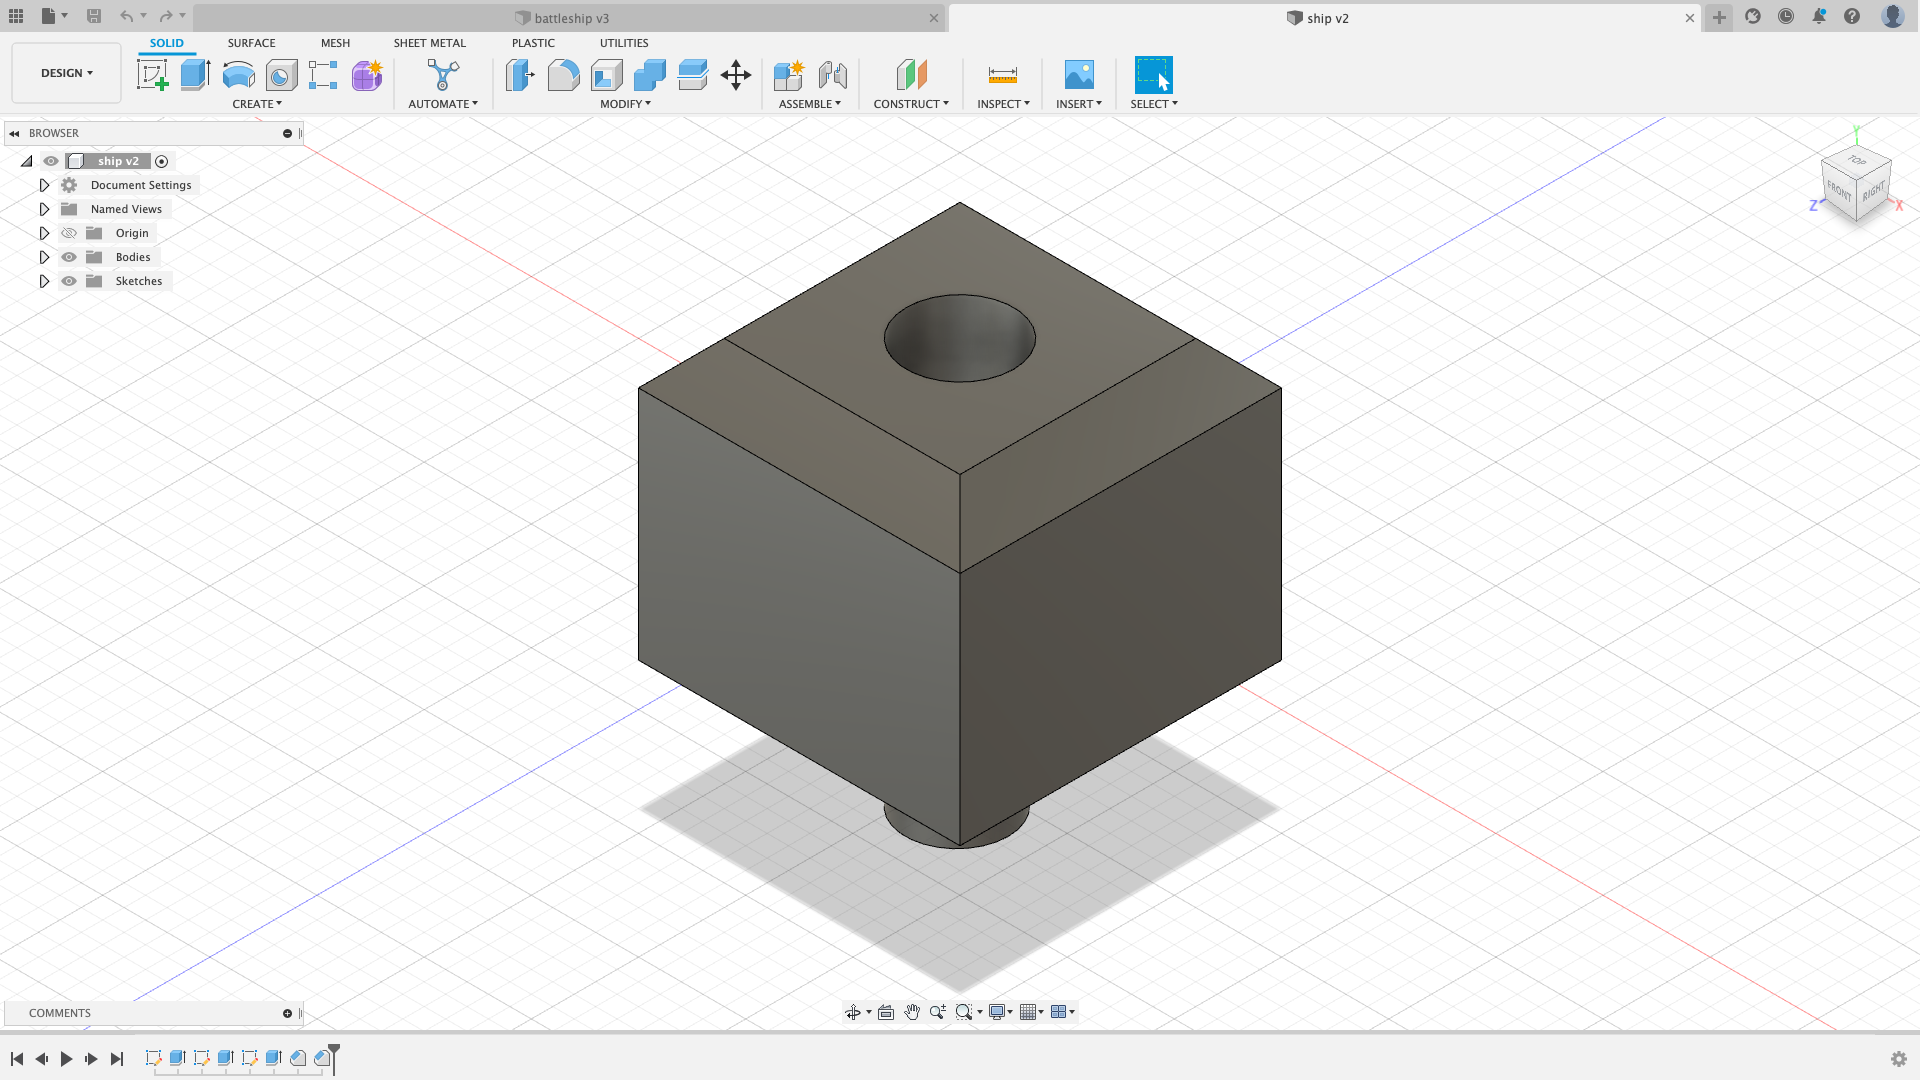The image size is (1920, 1080).
Task: Open the INSPECT dropdown menu
Action: (1003, 104)
